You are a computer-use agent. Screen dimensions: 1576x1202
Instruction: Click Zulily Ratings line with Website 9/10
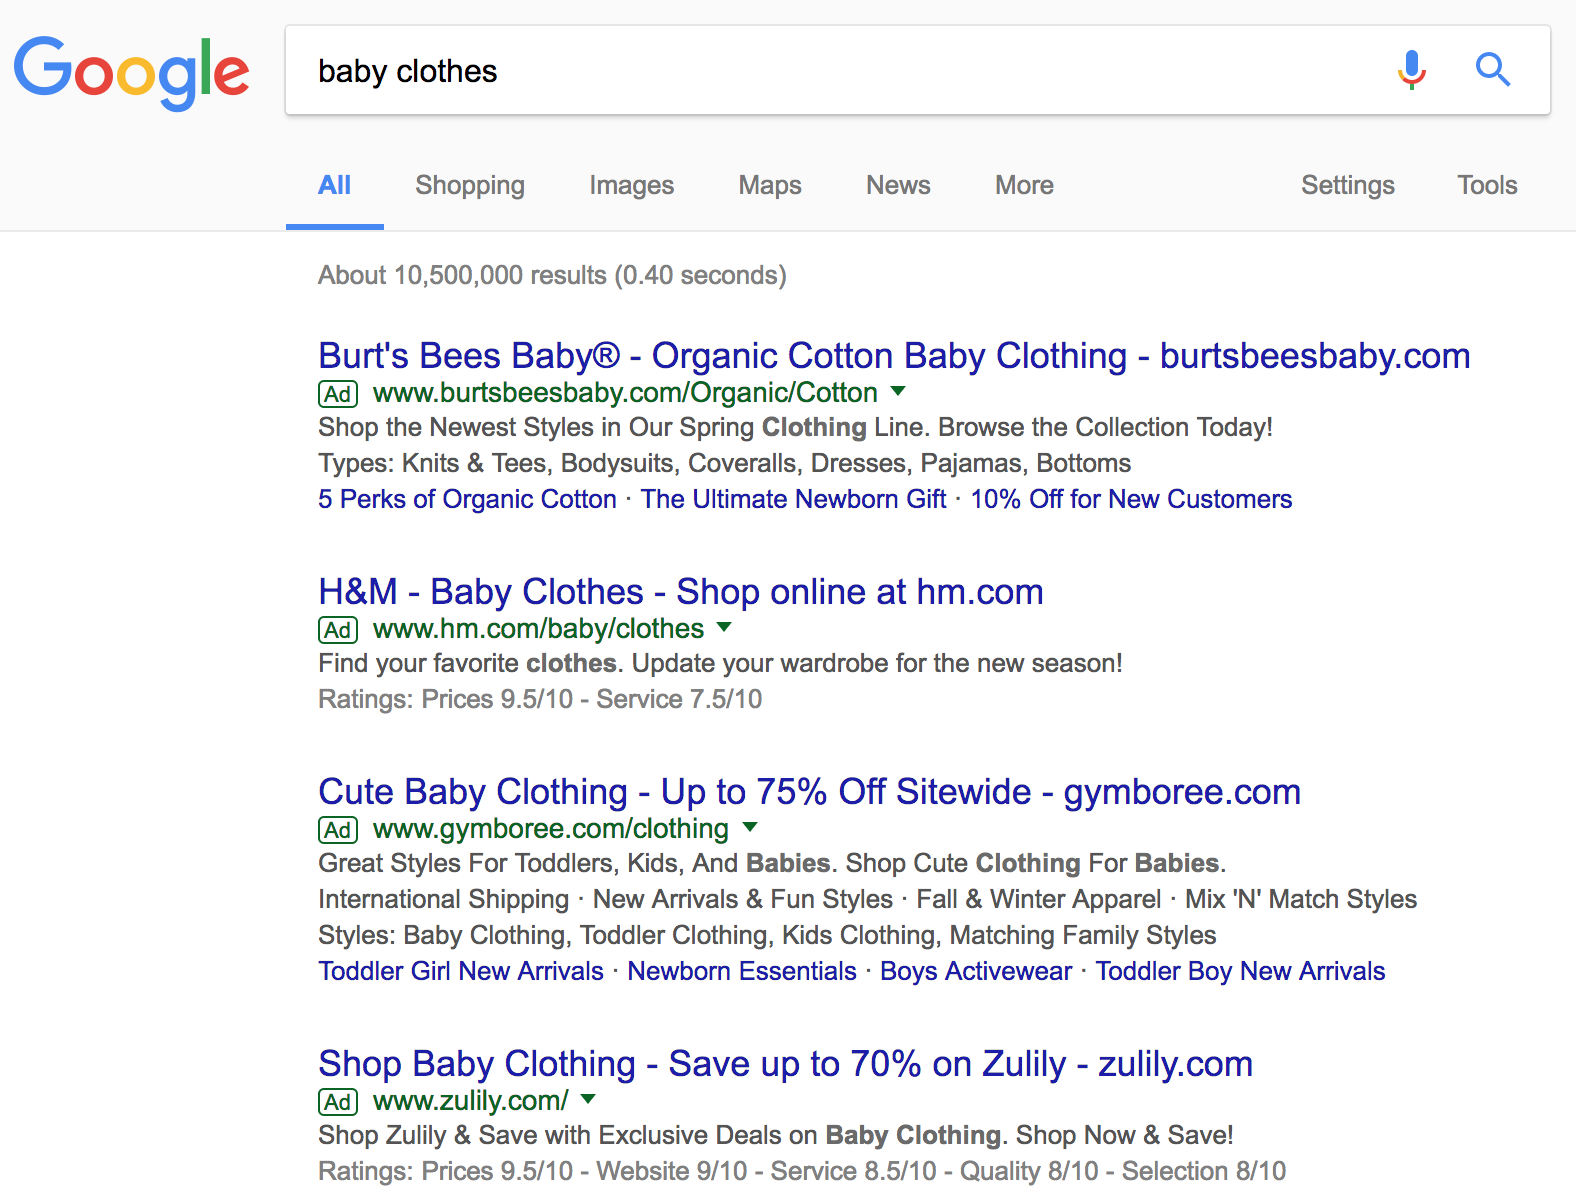click(x=802, y=1171)
